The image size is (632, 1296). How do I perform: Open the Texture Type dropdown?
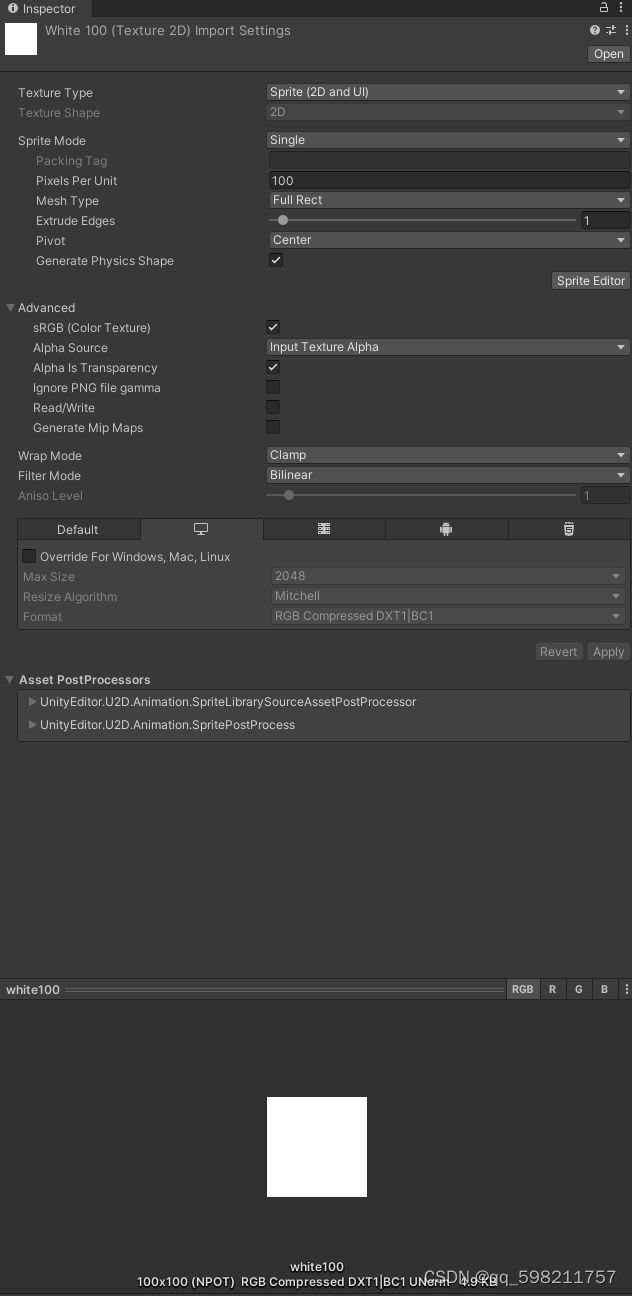[447, 91]
